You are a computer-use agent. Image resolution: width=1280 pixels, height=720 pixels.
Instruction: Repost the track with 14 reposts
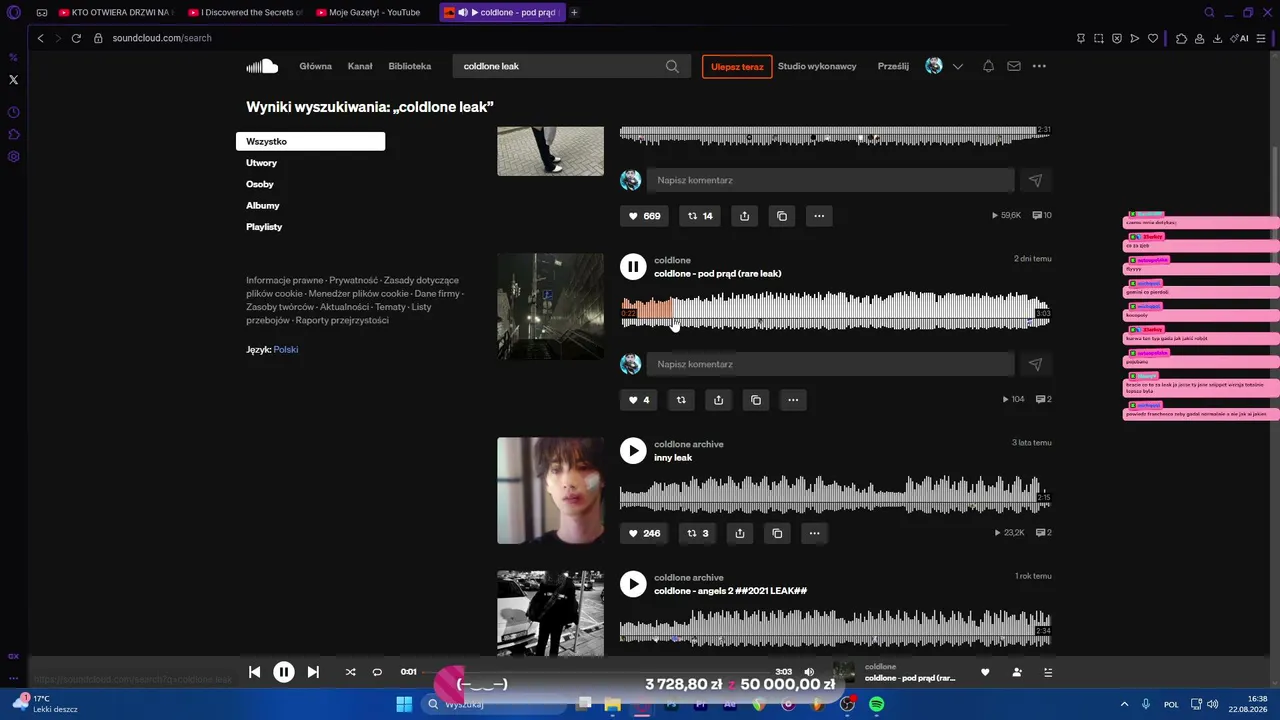[x=700, y=216]
